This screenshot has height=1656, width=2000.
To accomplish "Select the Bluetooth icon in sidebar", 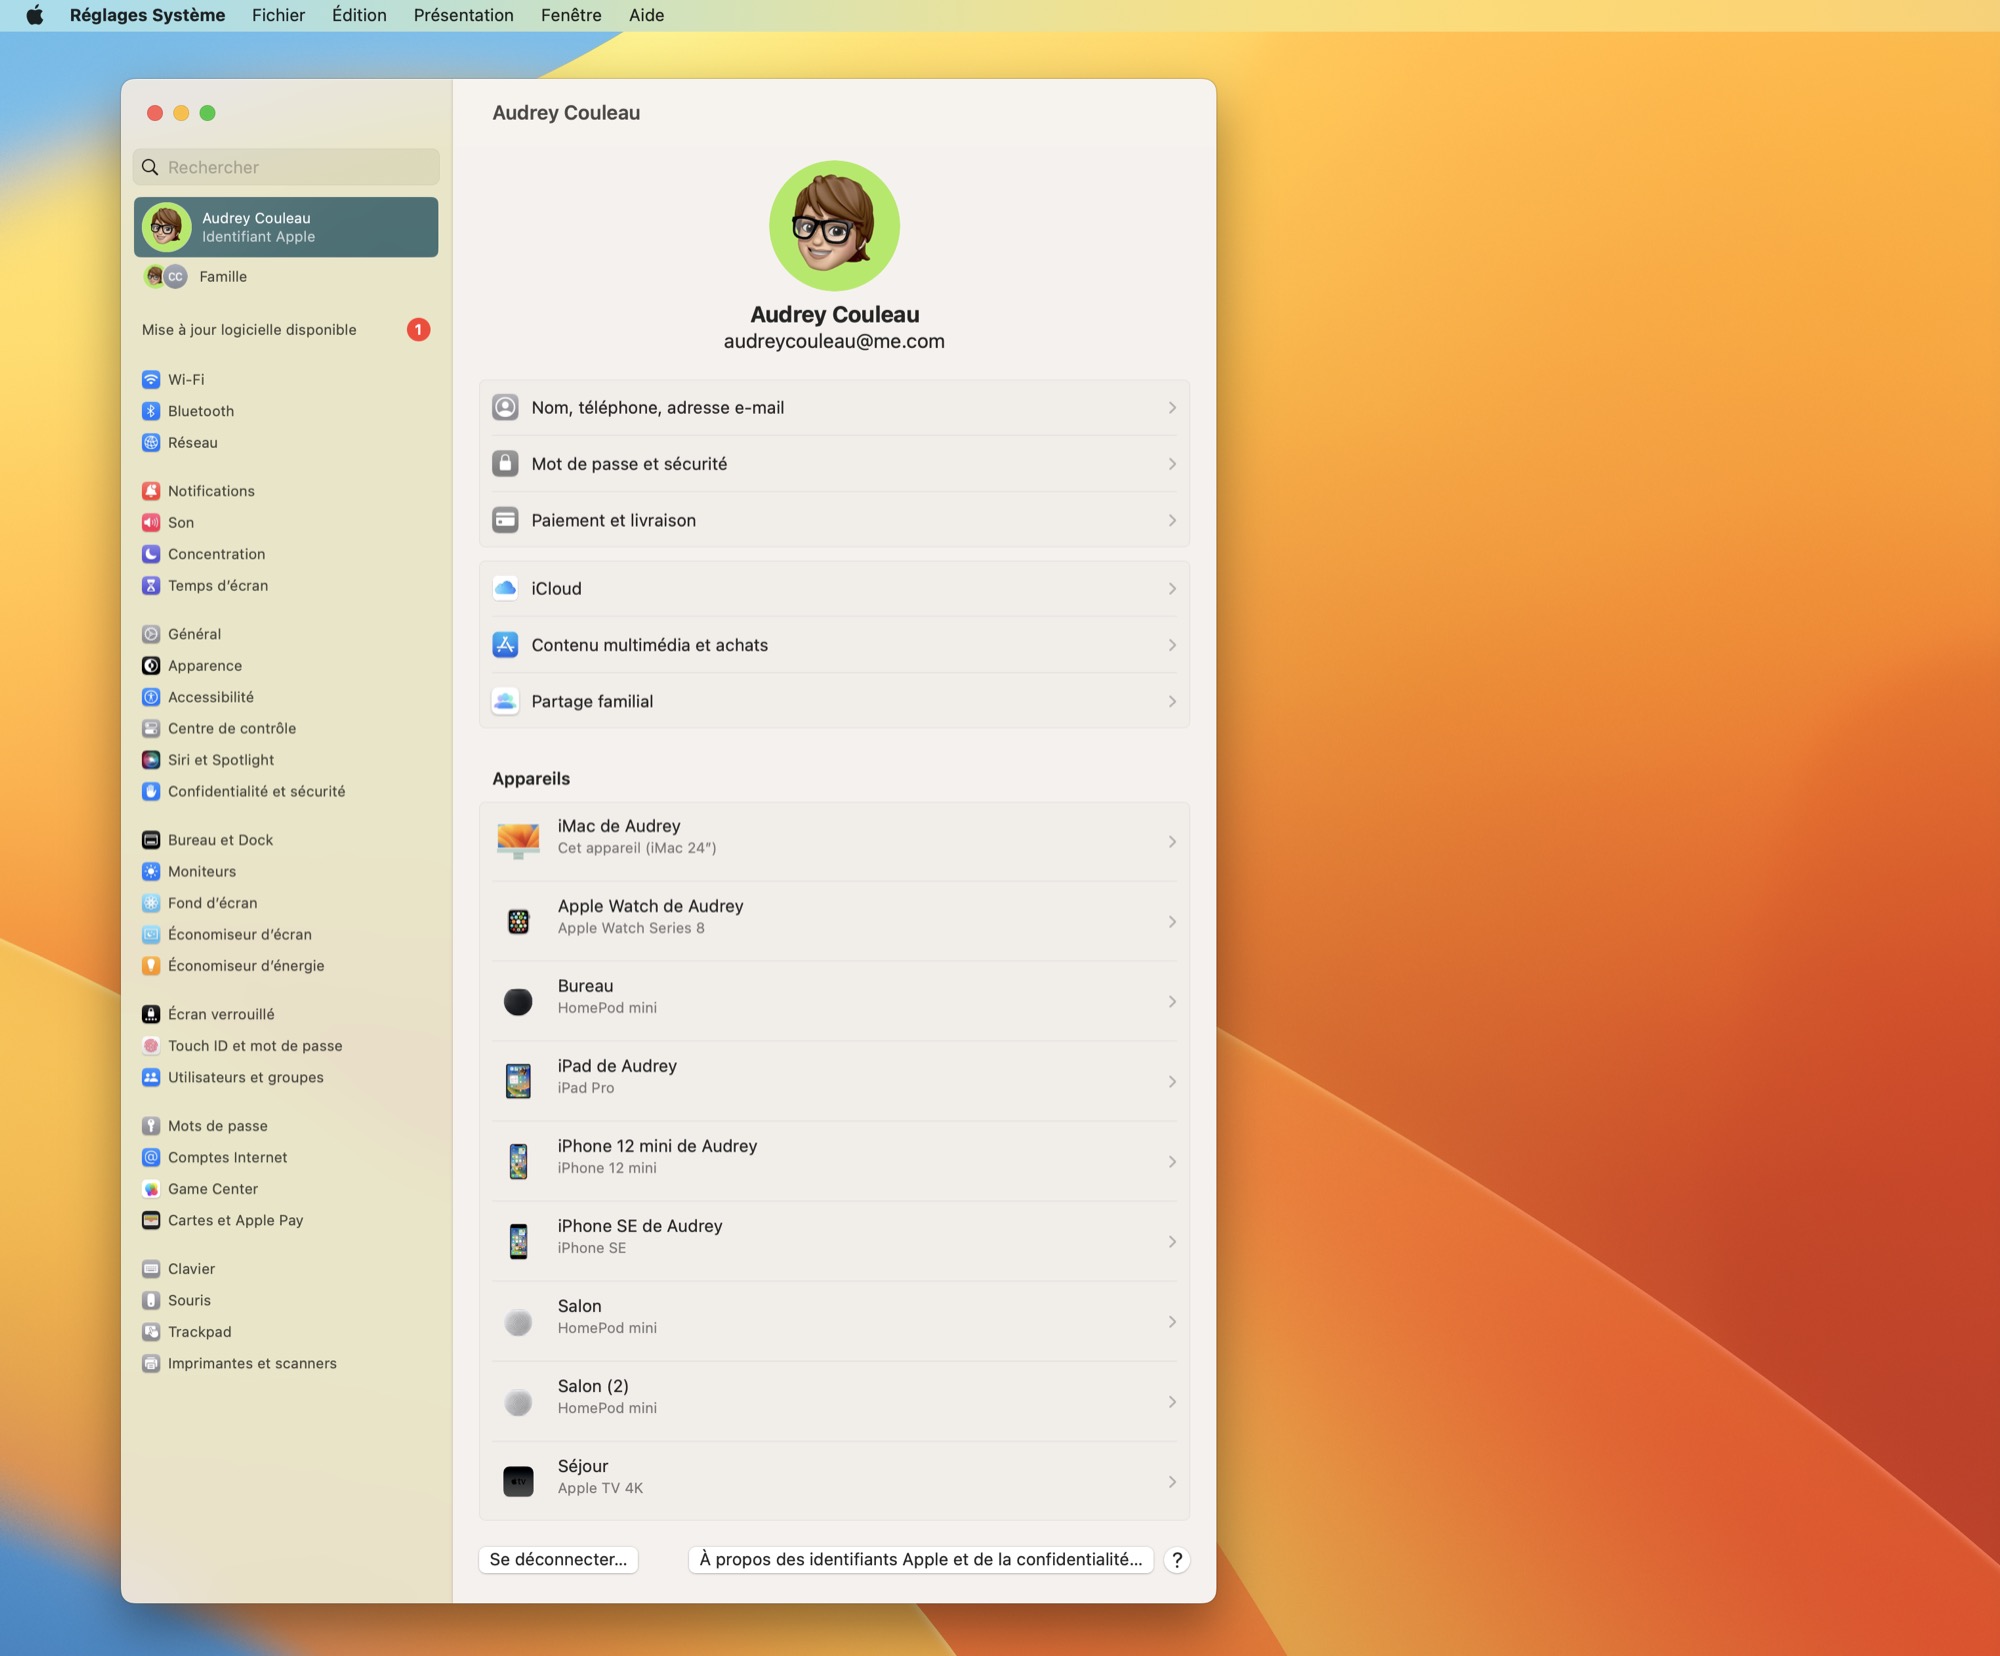I will tap(151, 411).
